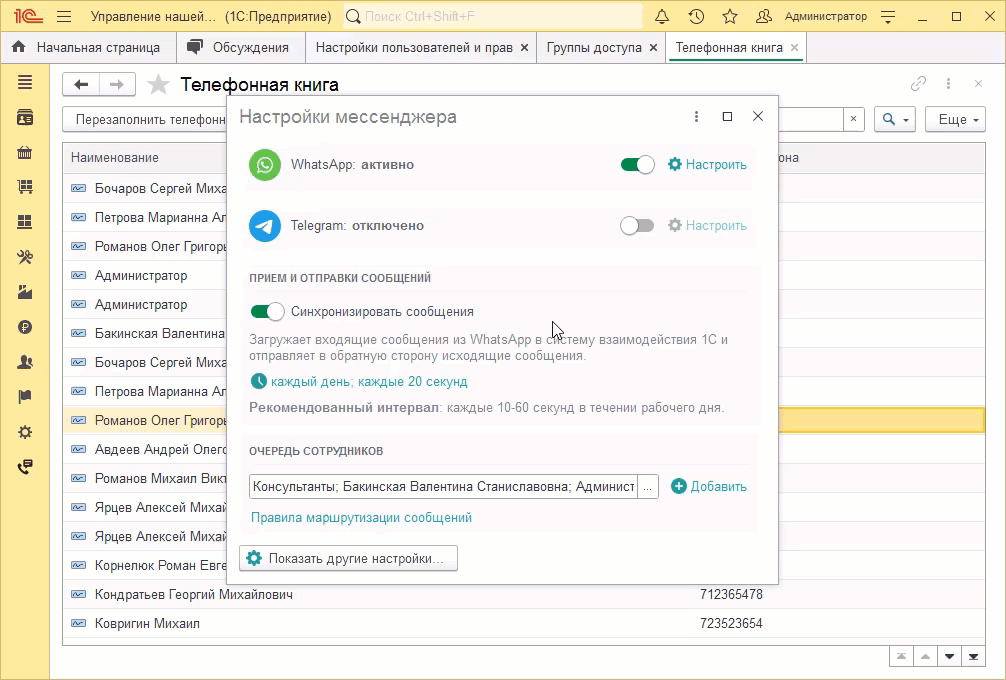The height and width of the screenshot is (680, 1006).
Task: Open the settings gear in sidebar
Action: click(25, 432)
